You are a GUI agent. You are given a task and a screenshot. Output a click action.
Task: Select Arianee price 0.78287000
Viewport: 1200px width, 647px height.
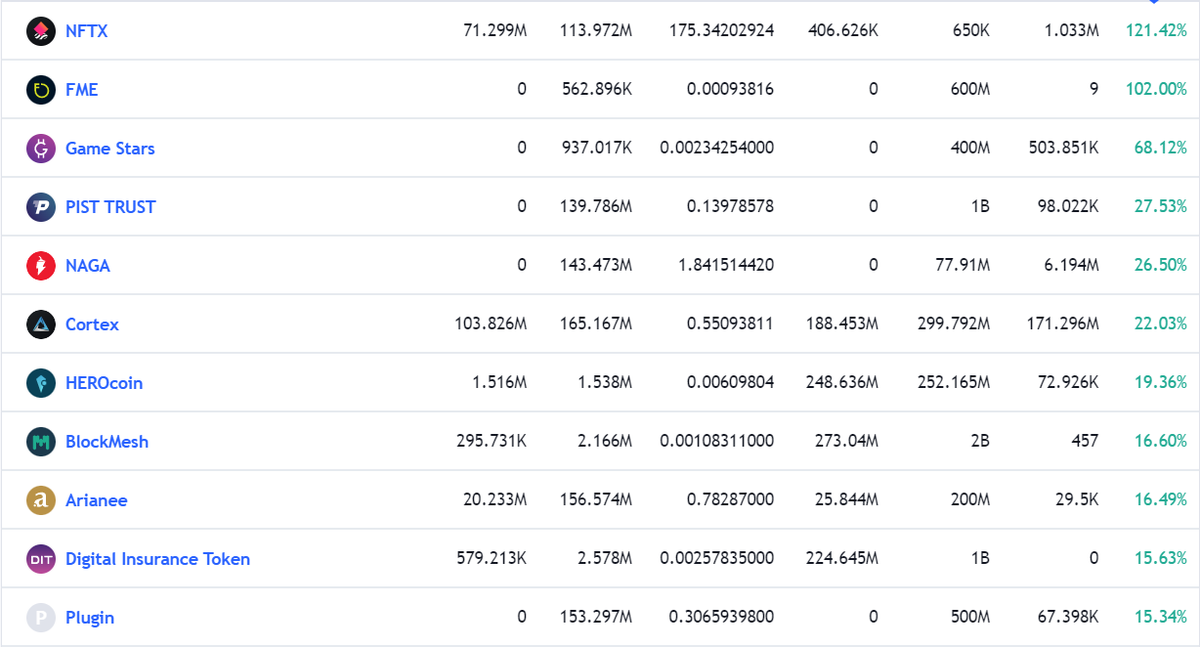(730, 500)
